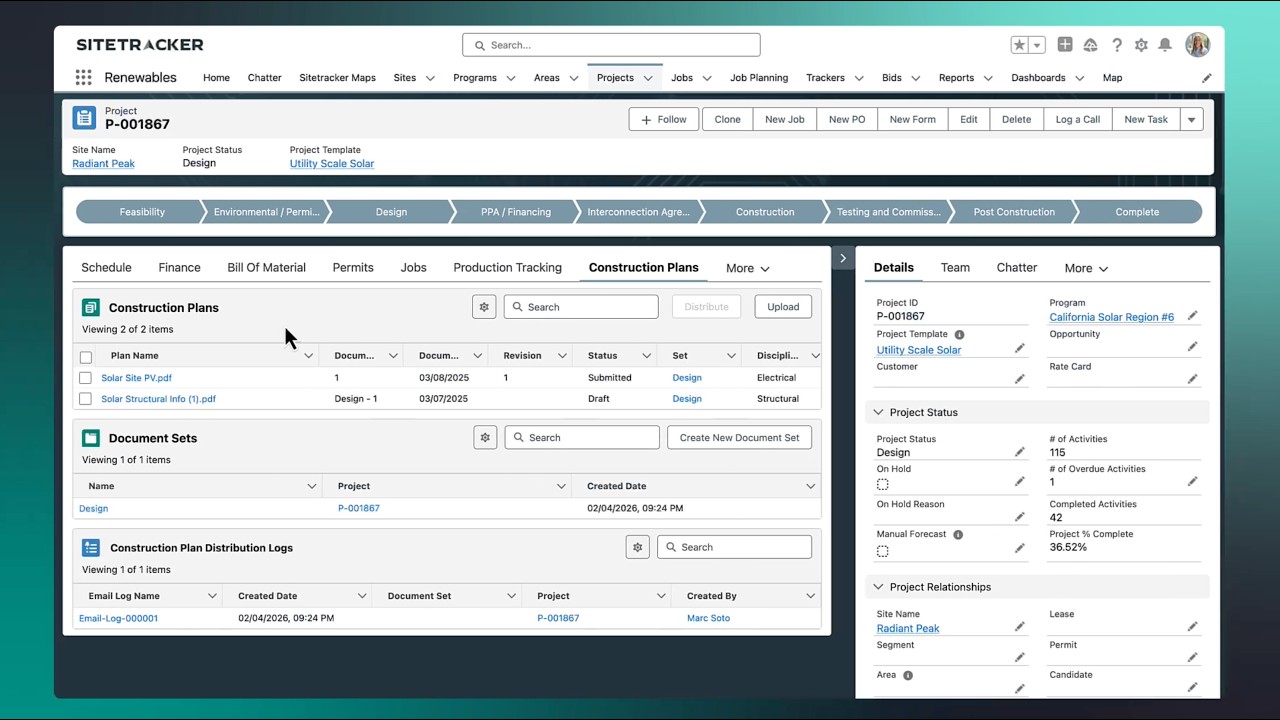
Task: Open the Salesforce help question icon
Action: tap(1116, 45)
